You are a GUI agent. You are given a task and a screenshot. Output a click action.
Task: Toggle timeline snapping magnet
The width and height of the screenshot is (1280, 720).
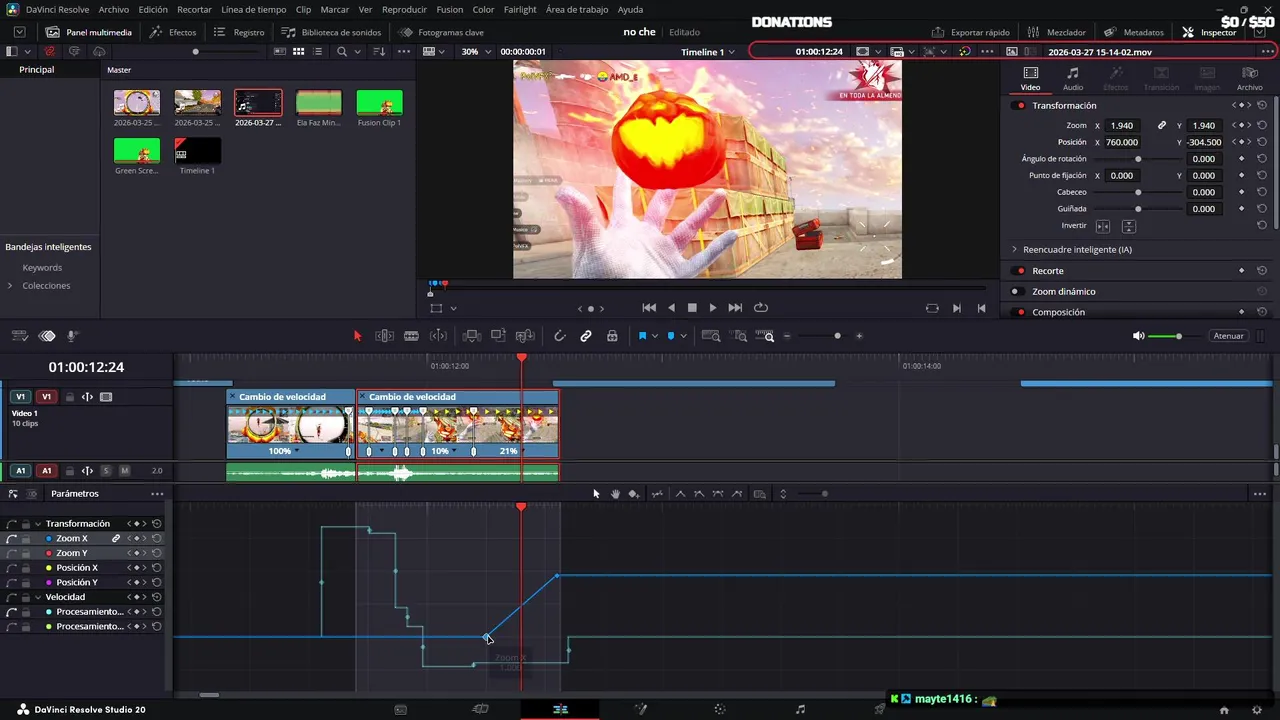pyautogui.click(x=560, y=336)
